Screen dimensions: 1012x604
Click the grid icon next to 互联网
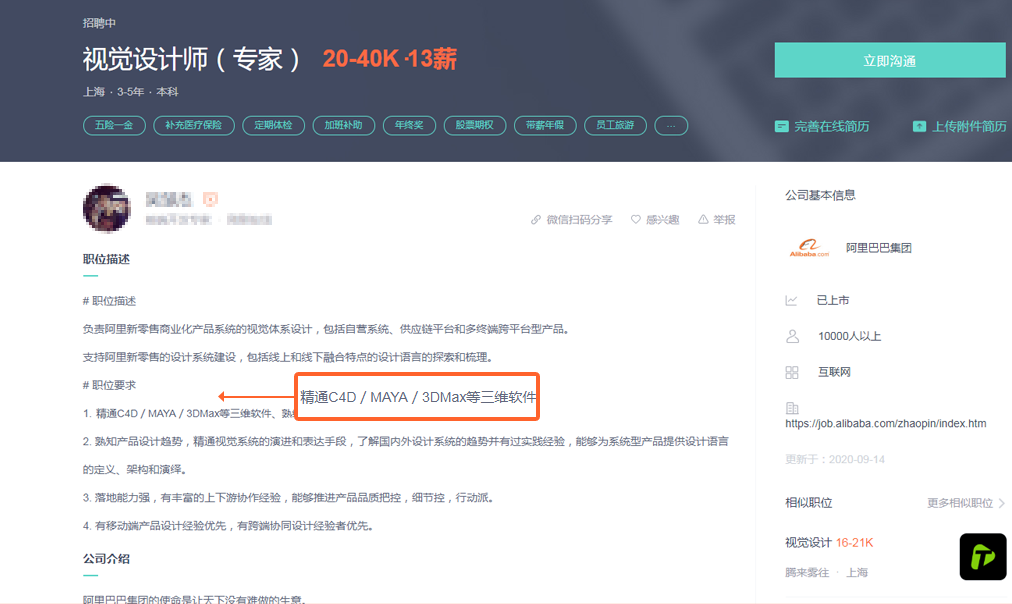tap(792, 372)
